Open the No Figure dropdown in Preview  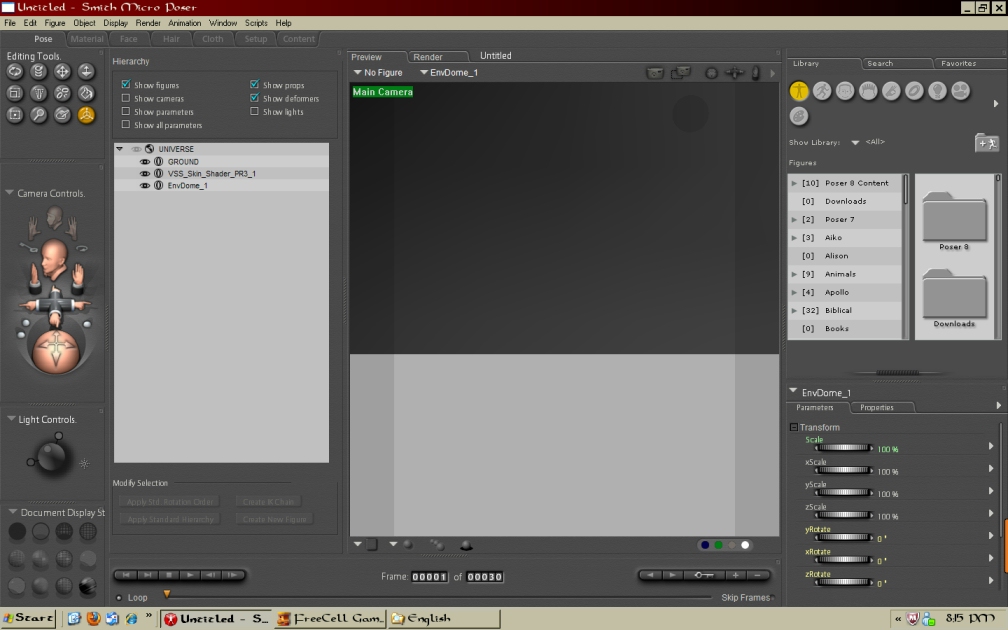[x=378, y=73]
